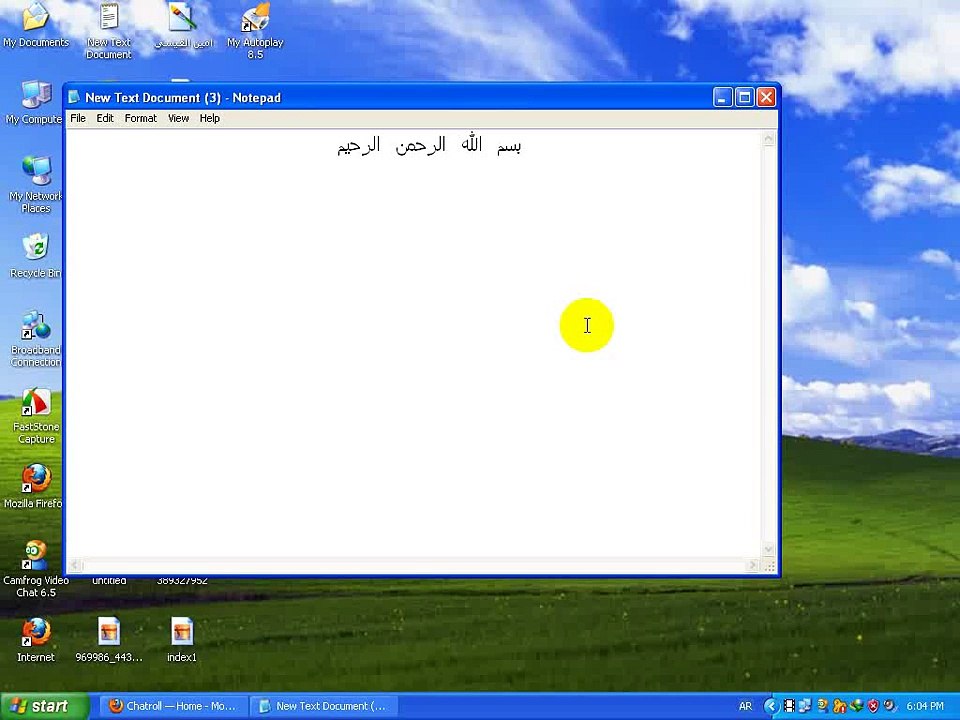
Task: Click the horizontal scrollbar right arrow
Action: click(x=753, y=566)
